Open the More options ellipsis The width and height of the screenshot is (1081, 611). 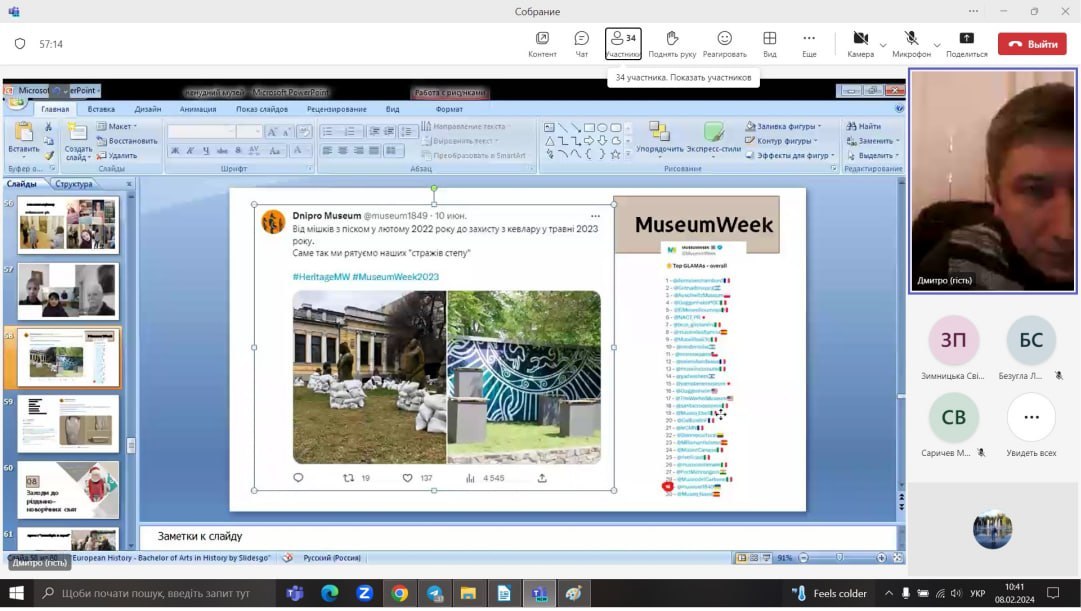[x=809, y=39]
